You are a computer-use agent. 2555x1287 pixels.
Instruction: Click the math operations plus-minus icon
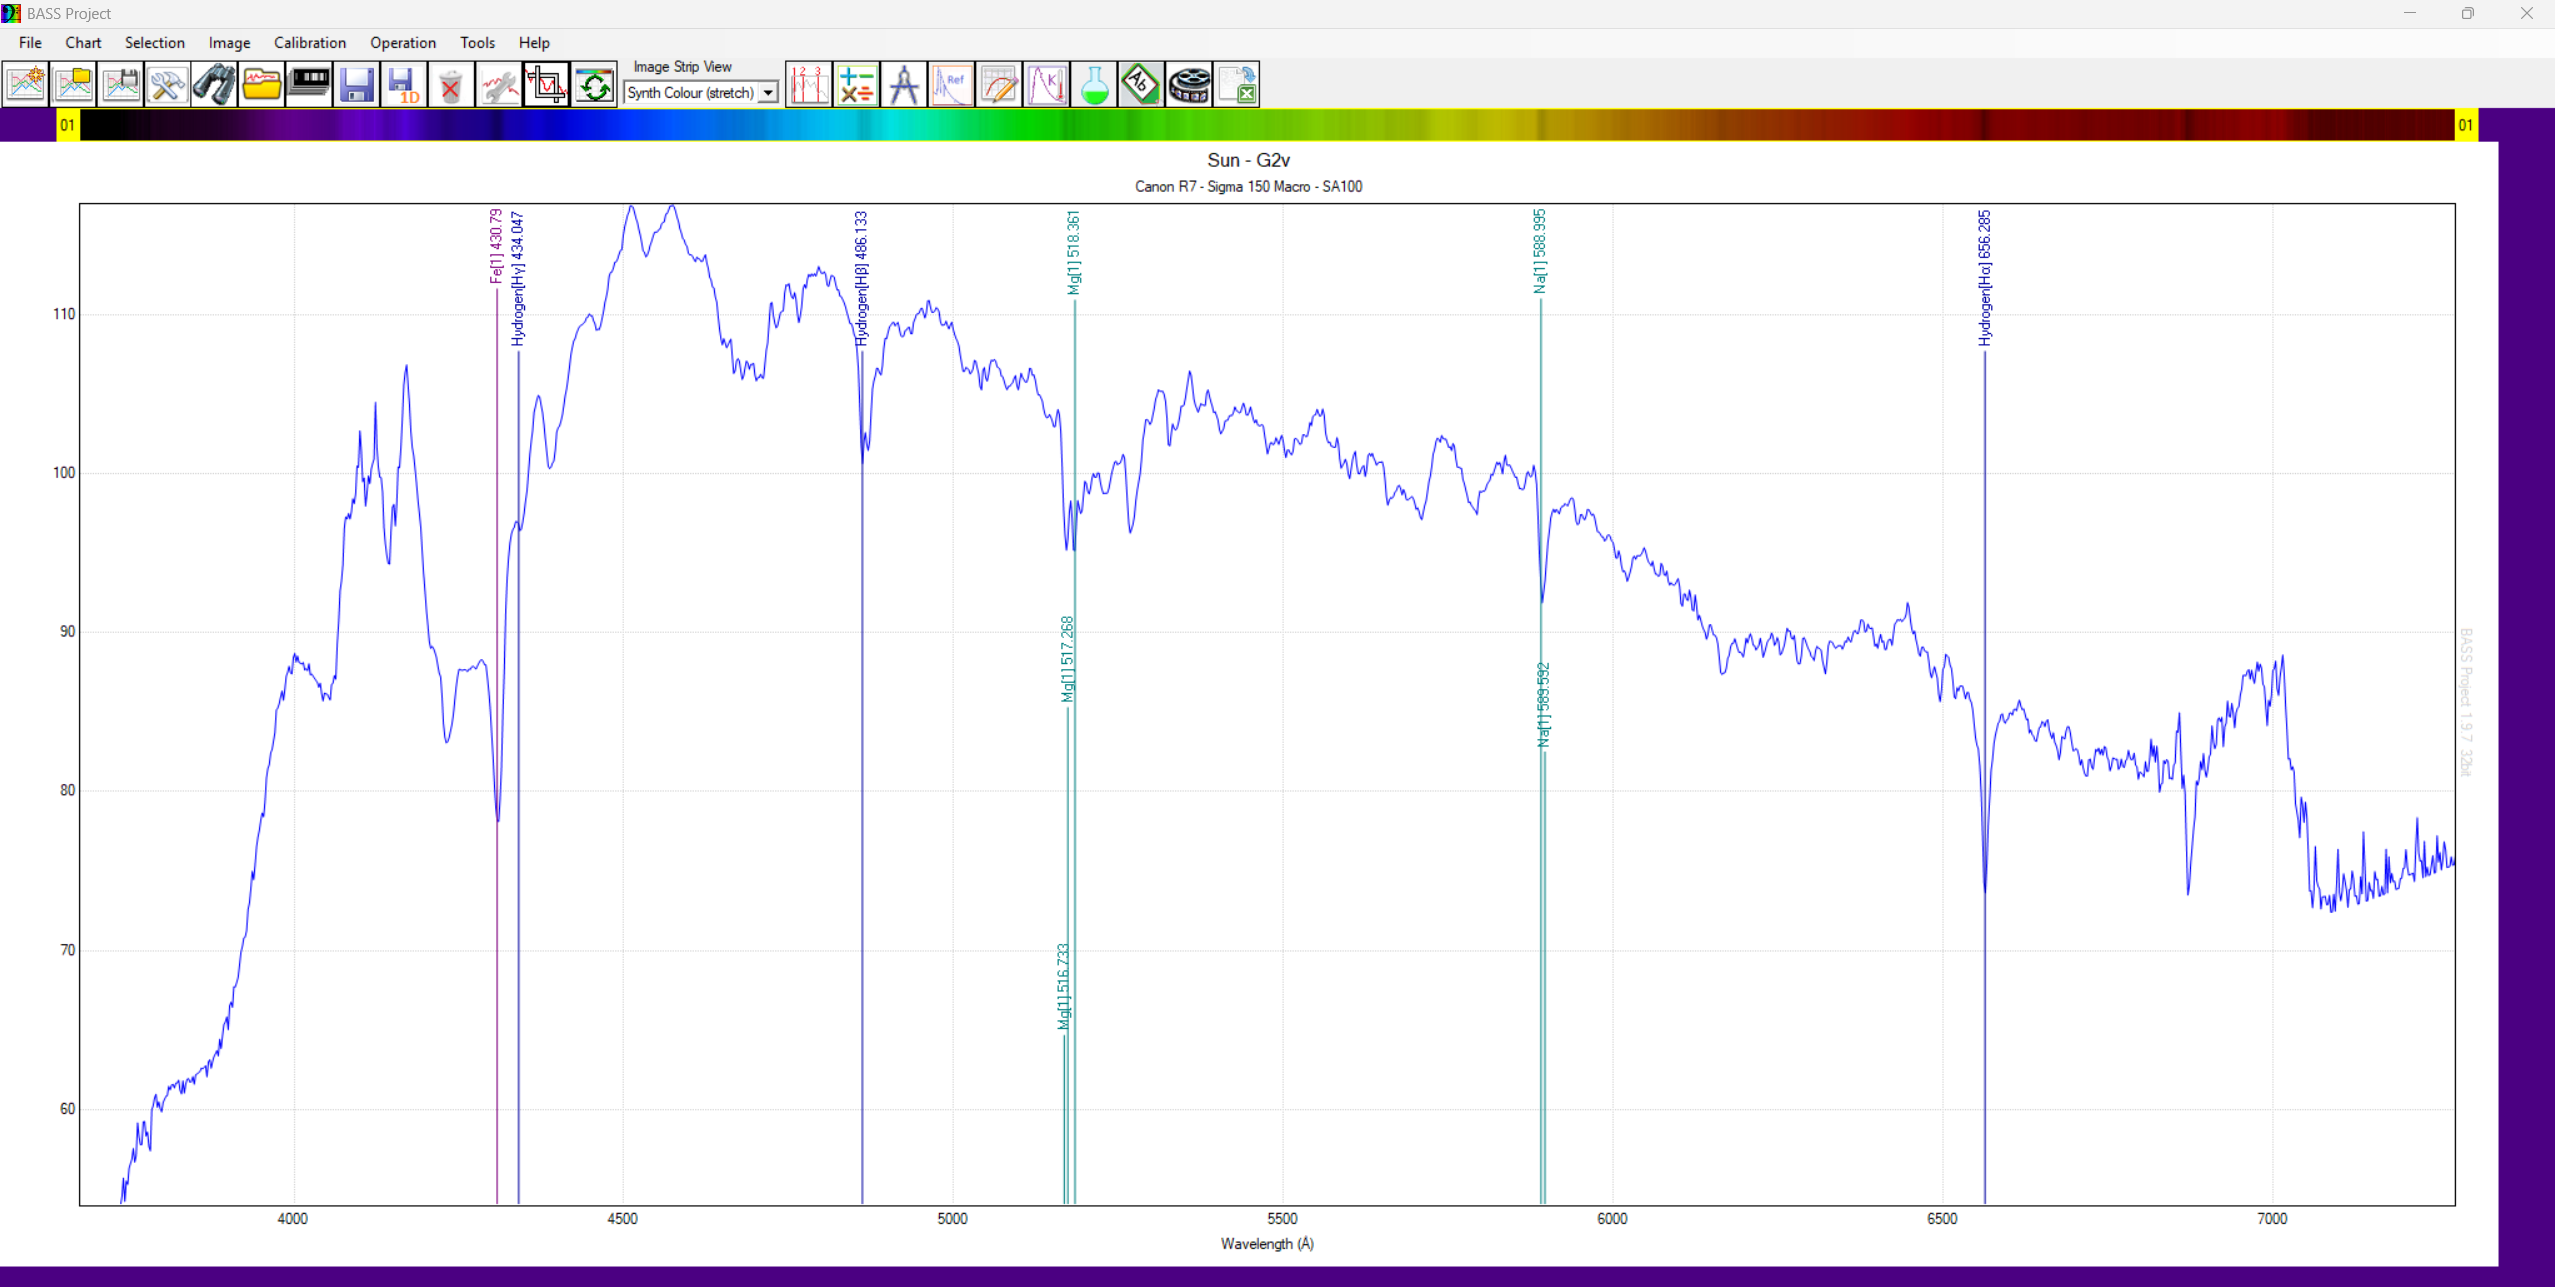point(856,85)
